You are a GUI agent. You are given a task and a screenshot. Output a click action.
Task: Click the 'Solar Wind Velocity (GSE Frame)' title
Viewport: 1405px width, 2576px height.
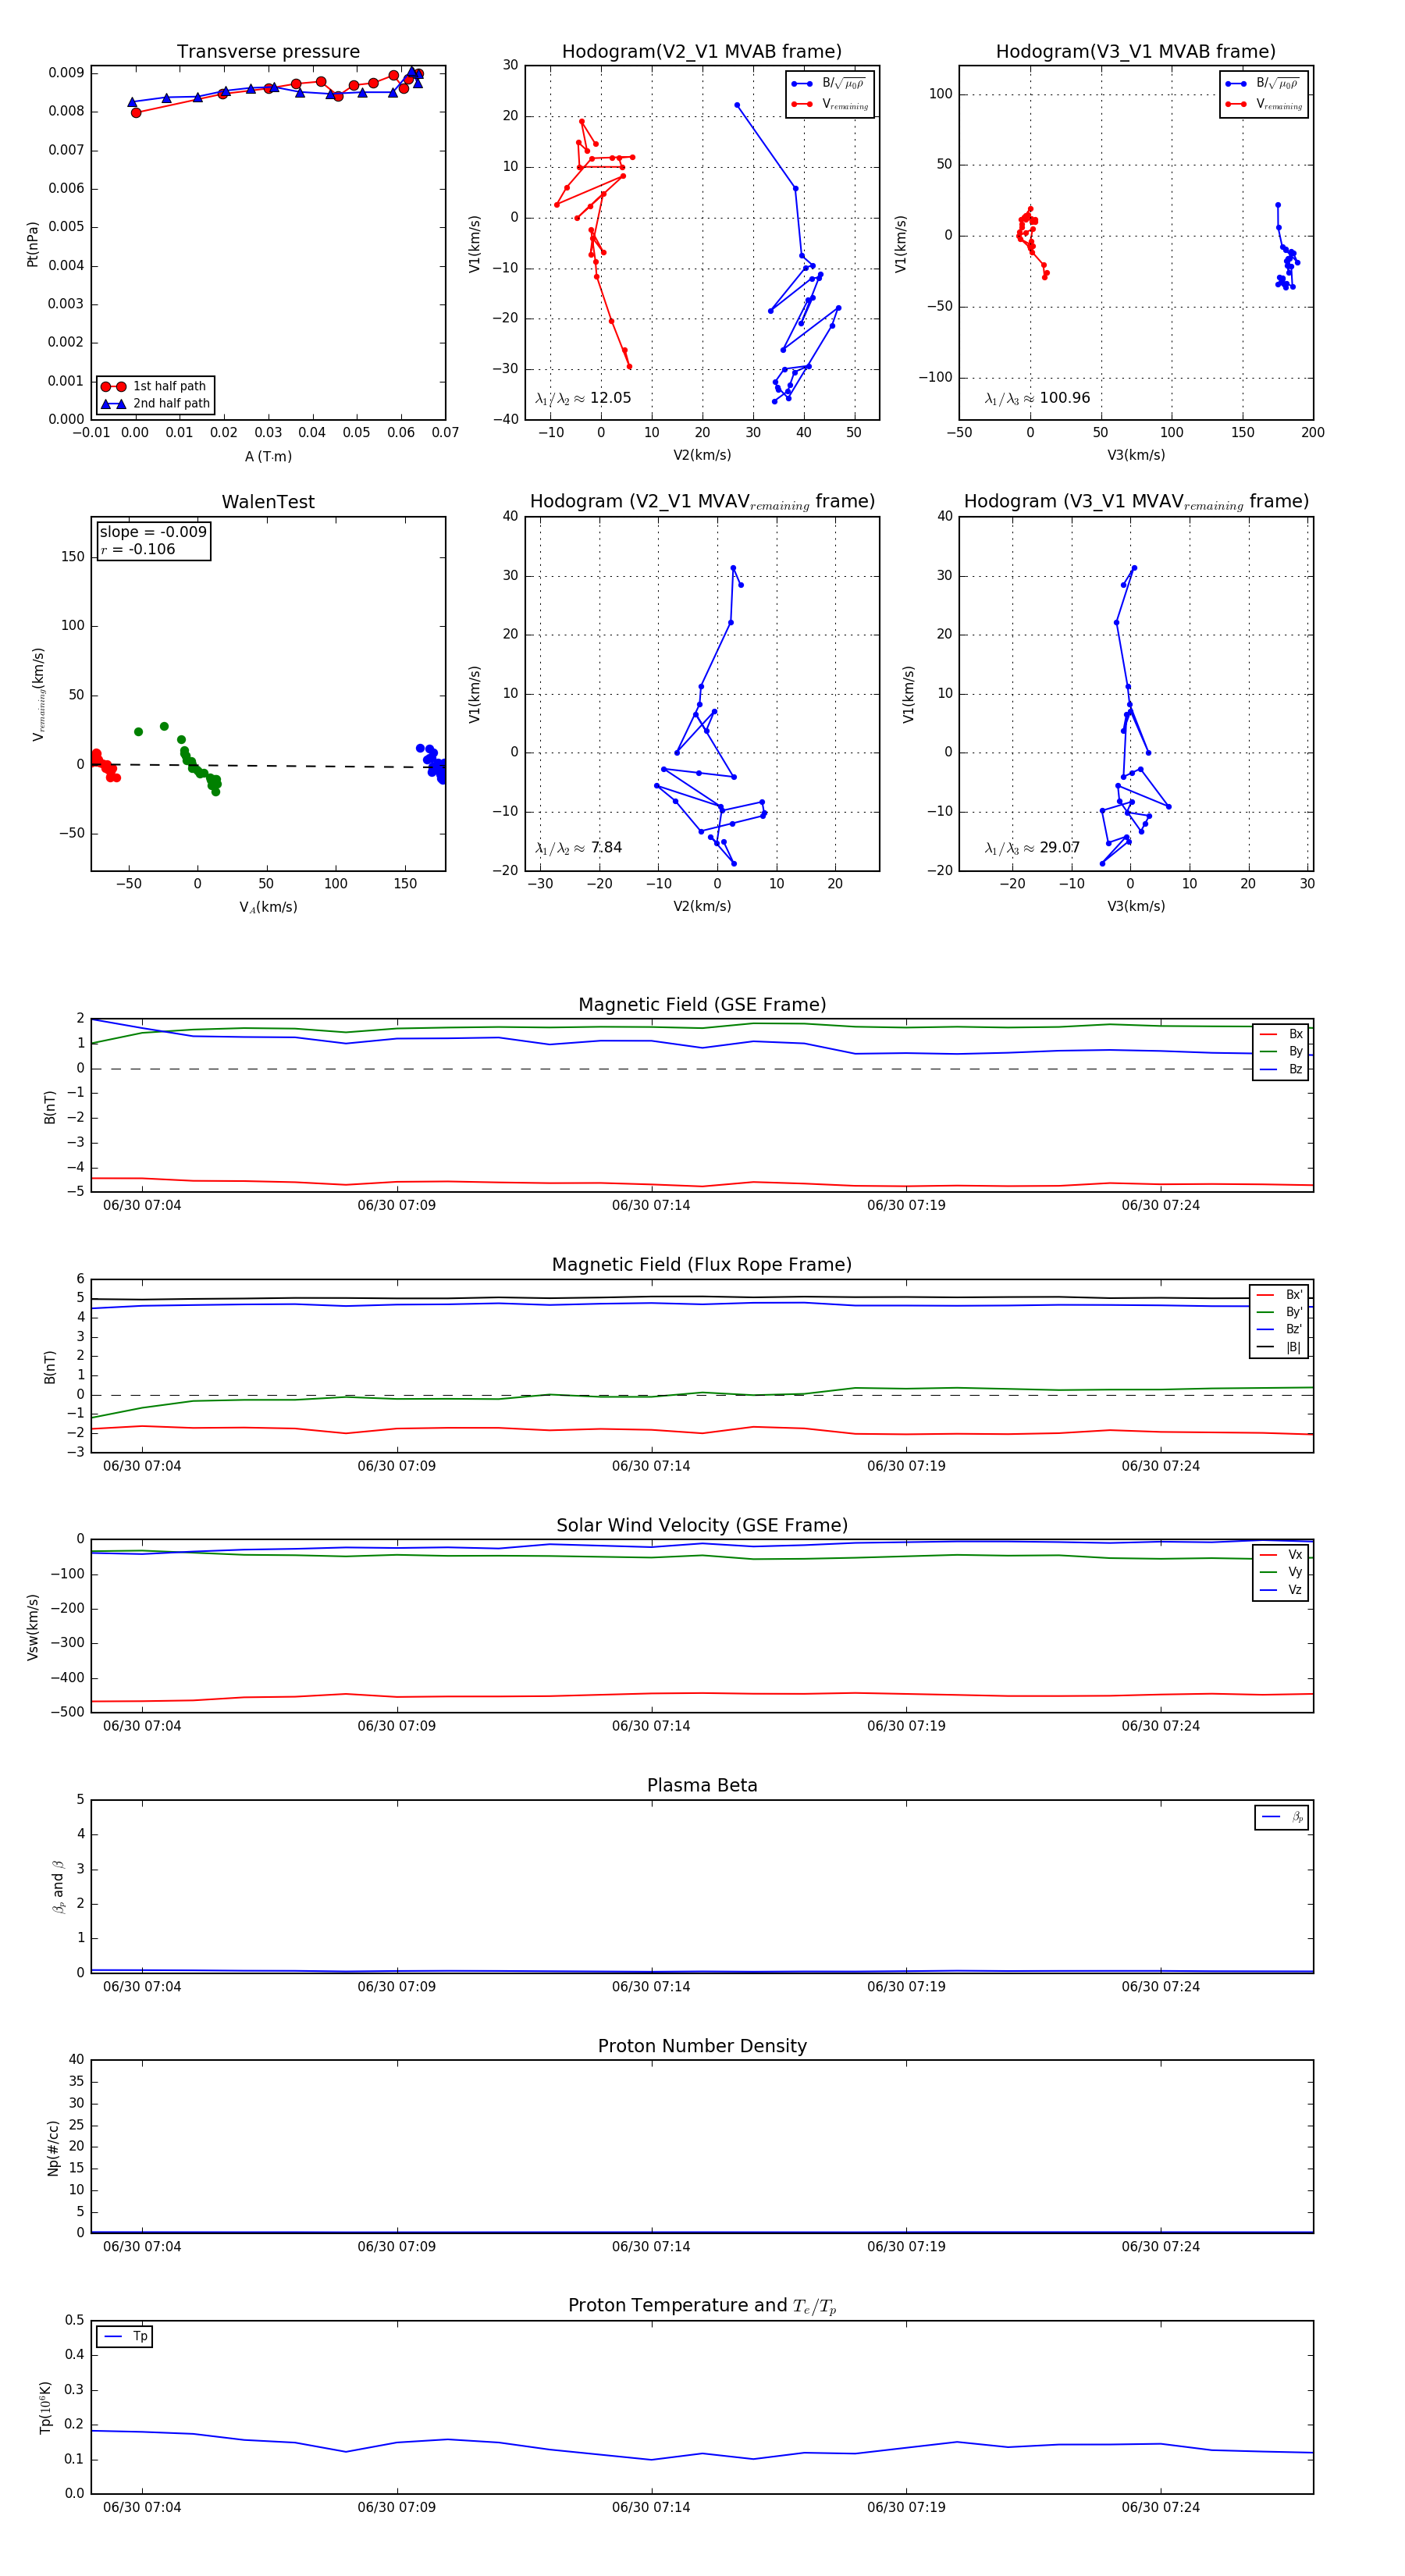[x=702, y=1525]
